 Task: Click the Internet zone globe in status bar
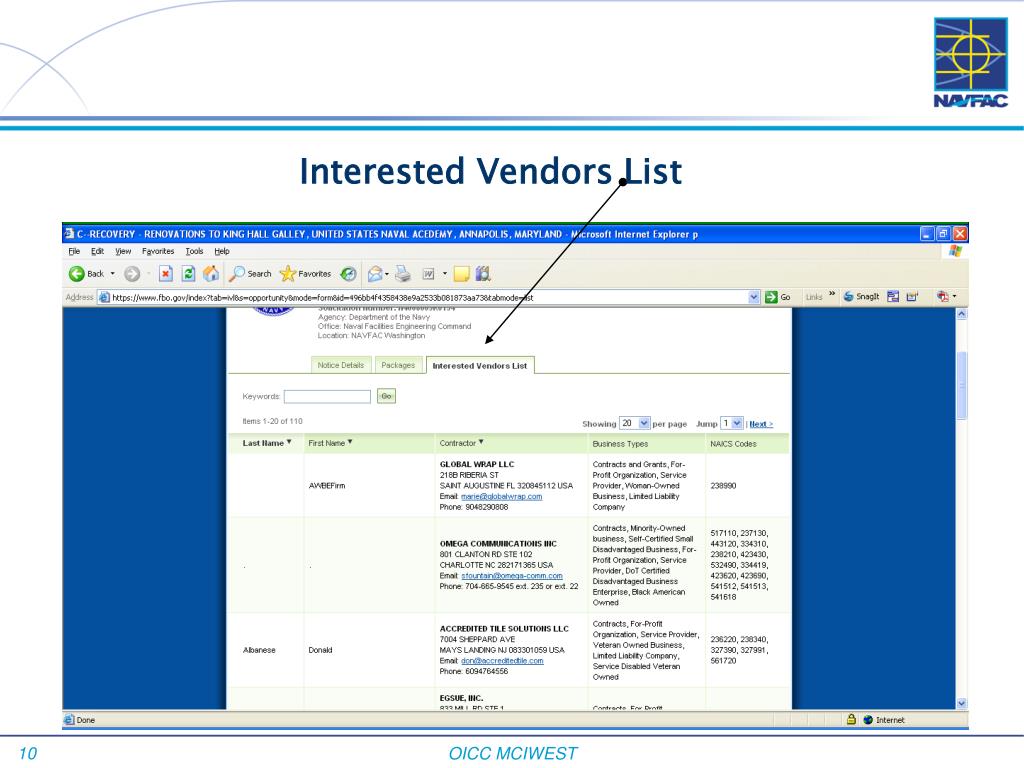click(x=868, y=720)
